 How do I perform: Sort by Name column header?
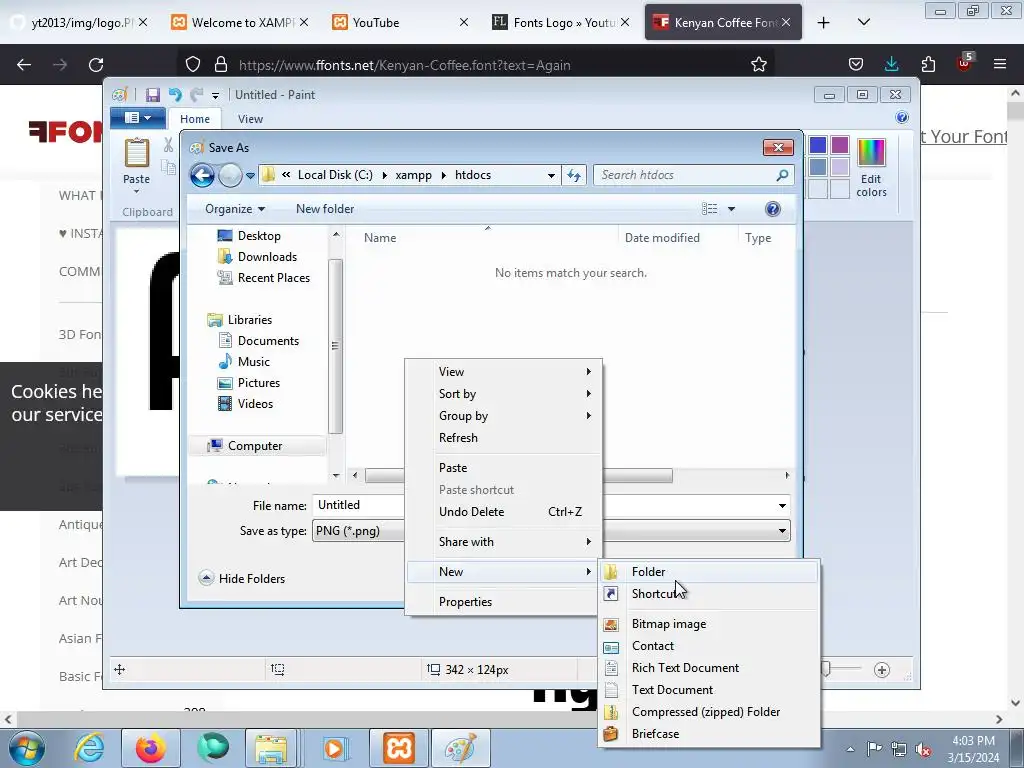tap(380, 238)
